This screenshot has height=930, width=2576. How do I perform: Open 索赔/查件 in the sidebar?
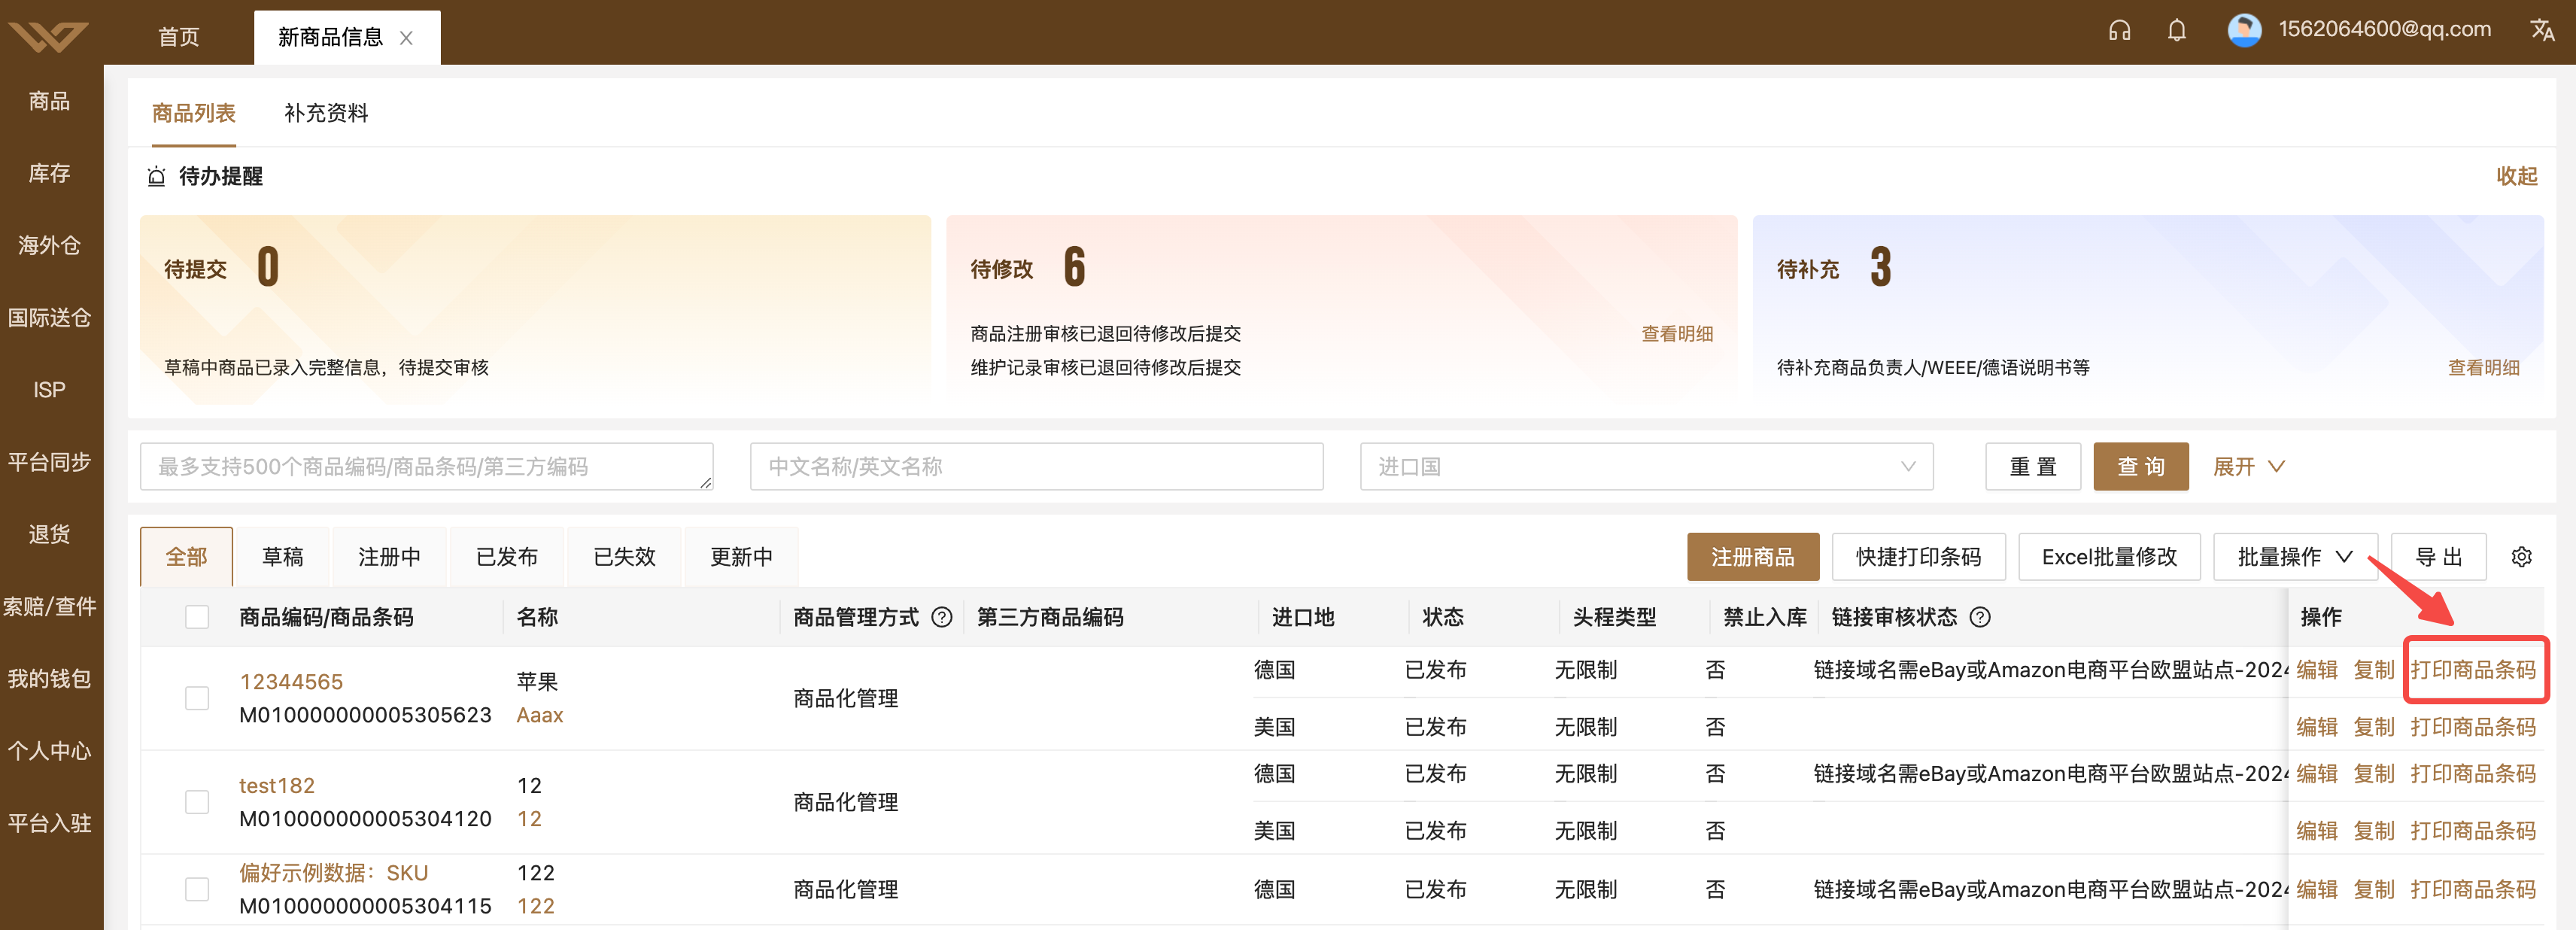click(50, 606)
